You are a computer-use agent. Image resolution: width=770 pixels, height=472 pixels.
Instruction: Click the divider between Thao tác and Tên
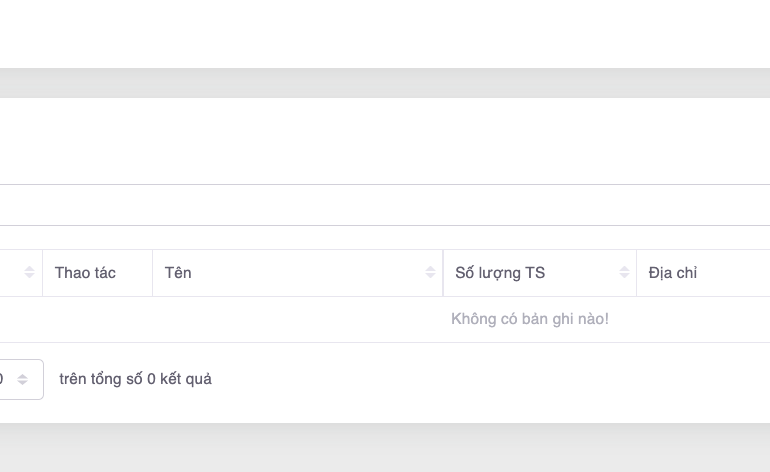(152, 273)
